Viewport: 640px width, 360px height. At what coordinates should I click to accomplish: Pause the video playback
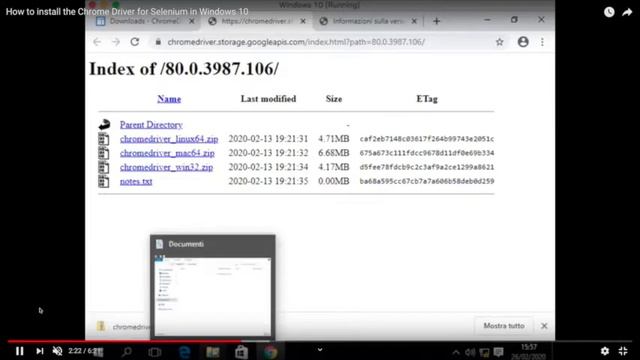click(x=19, y=351)
